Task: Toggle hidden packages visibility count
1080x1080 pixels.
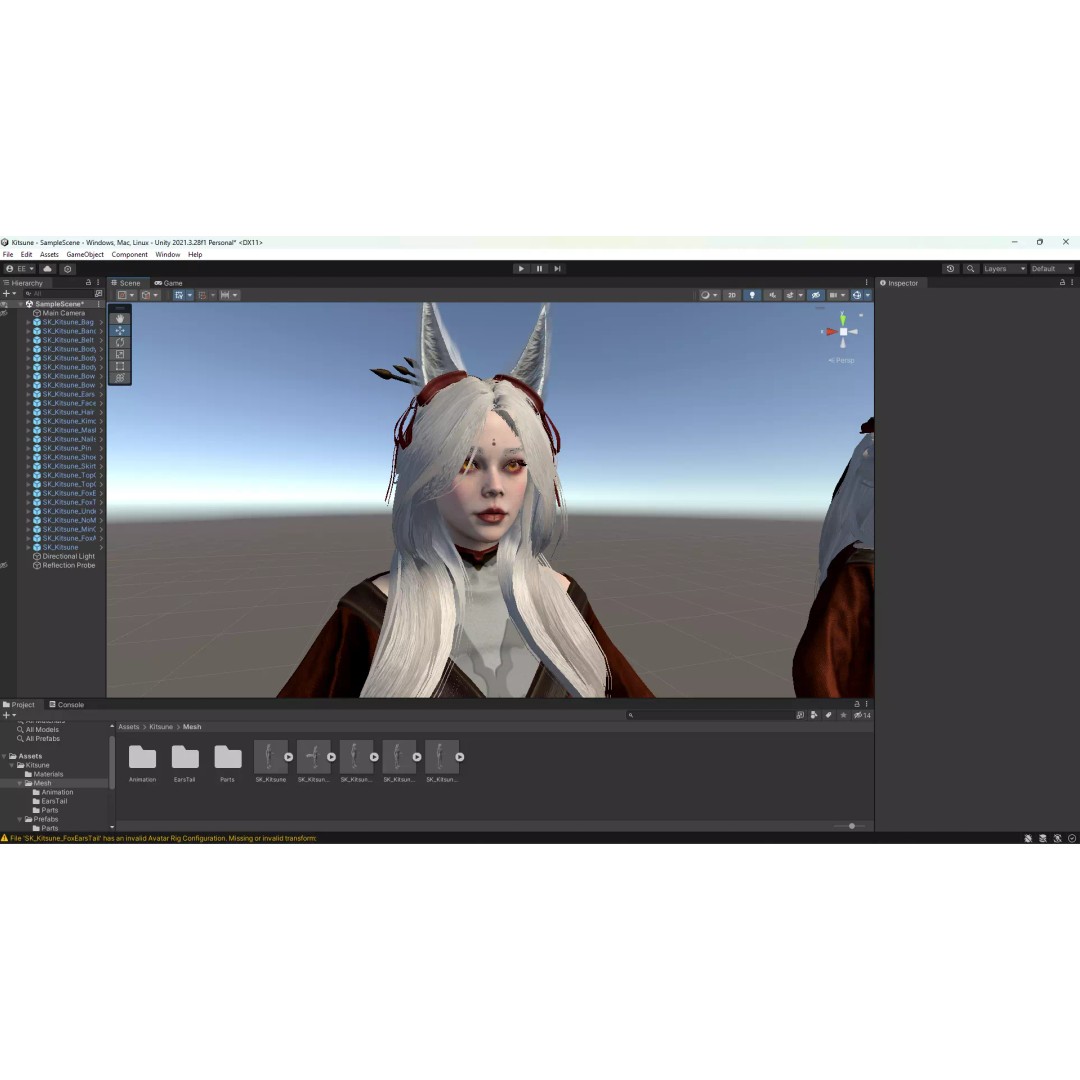Action: (862, 715)
